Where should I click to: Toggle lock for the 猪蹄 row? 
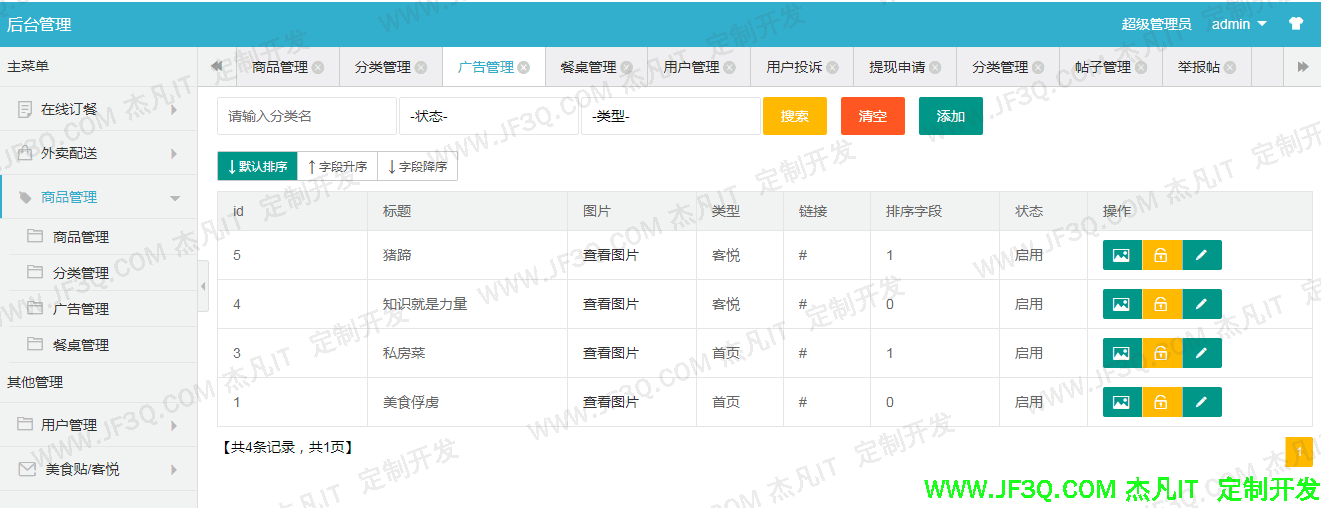pyautogui.click(x=1162, y=255)
